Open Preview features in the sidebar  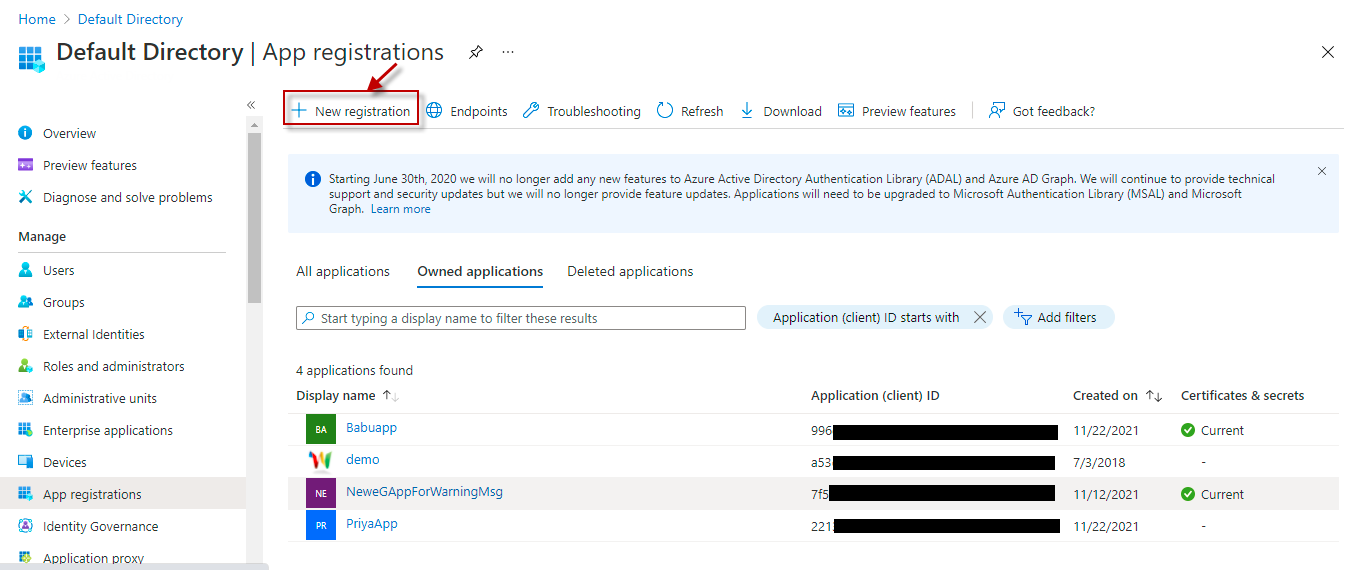pos(90,165)
